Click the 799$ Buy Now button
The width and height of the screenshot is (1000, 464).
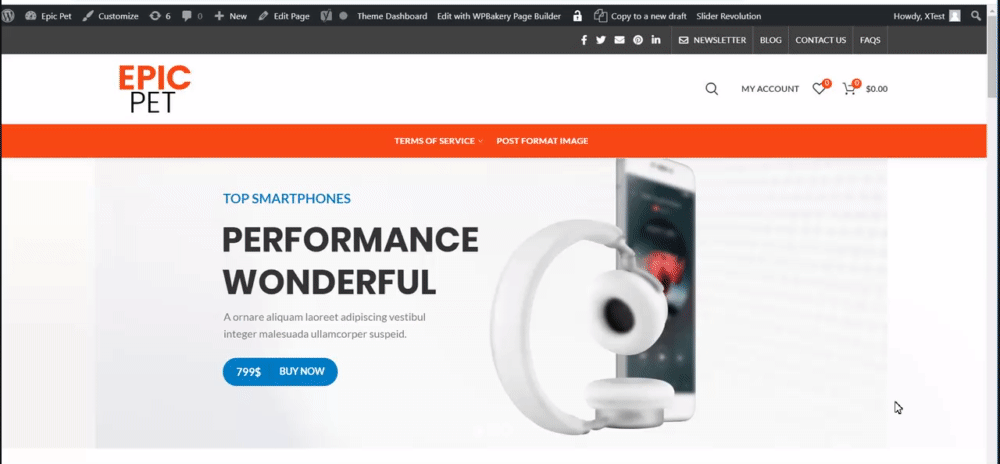click(x=280, y=372)
